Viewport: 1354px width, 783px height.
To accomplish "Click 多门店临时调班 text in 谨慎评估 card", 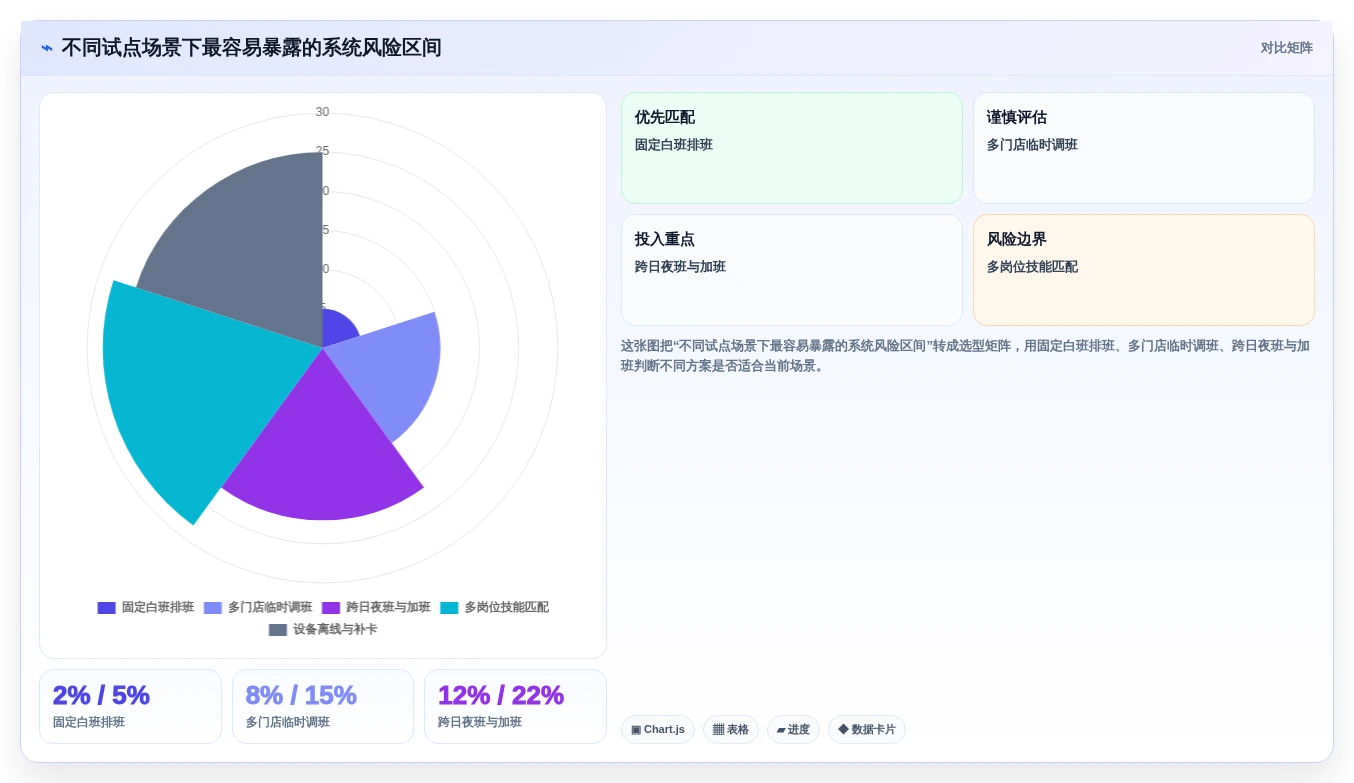I will click(x=1032, y=145).
